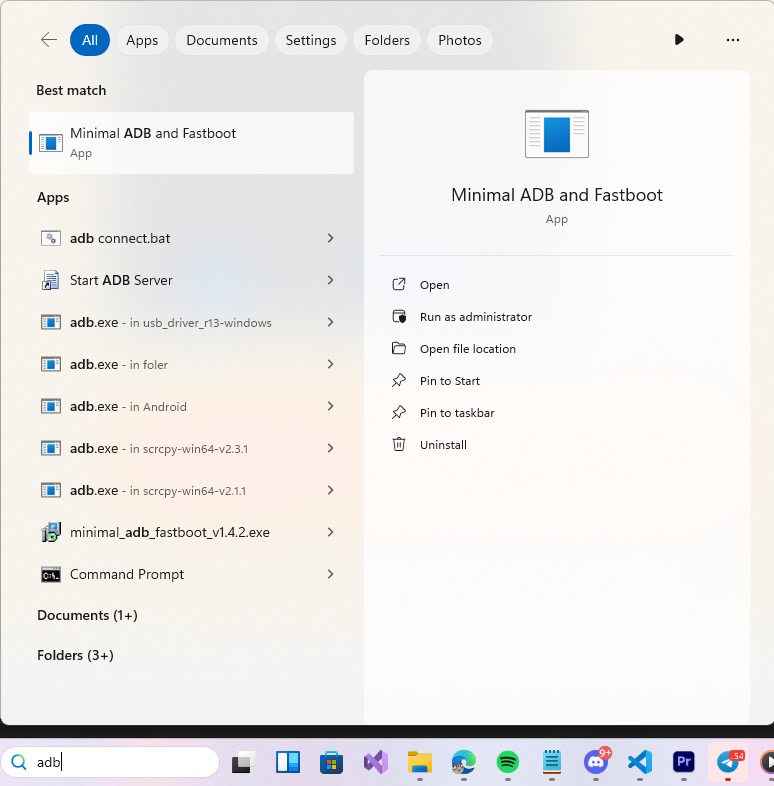
Task: Open Microsoft Store from taskbar
Action: (332, 762)
